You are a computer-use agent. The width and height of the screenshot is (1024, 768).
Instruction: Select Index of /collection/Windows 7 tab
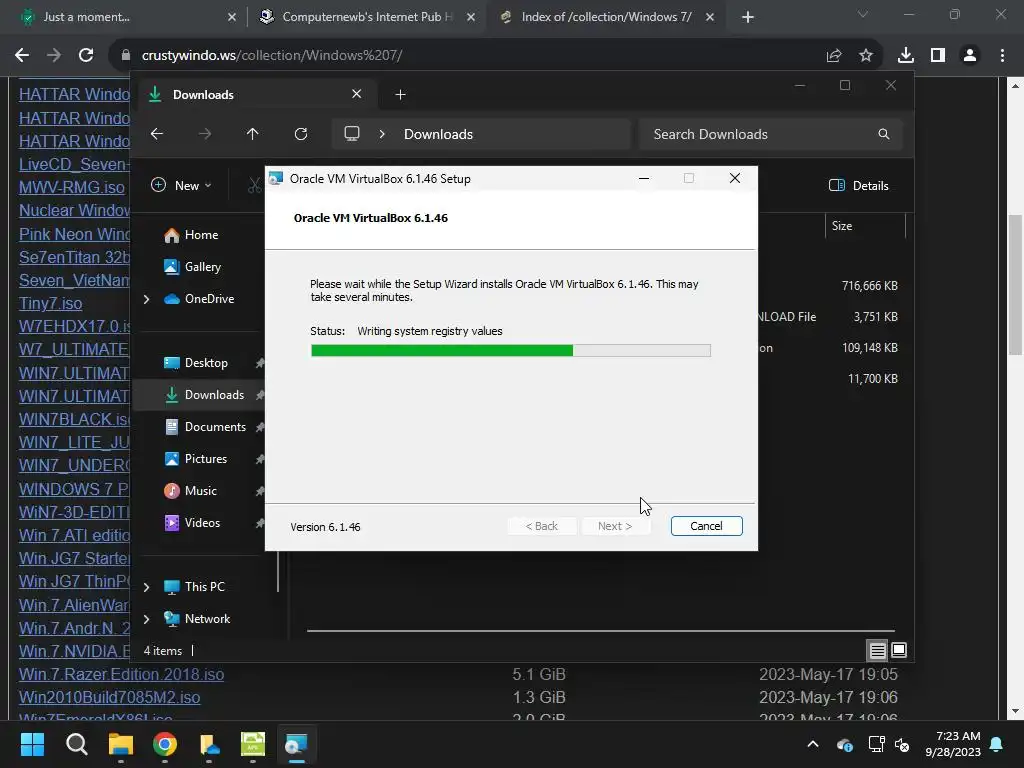607,17
